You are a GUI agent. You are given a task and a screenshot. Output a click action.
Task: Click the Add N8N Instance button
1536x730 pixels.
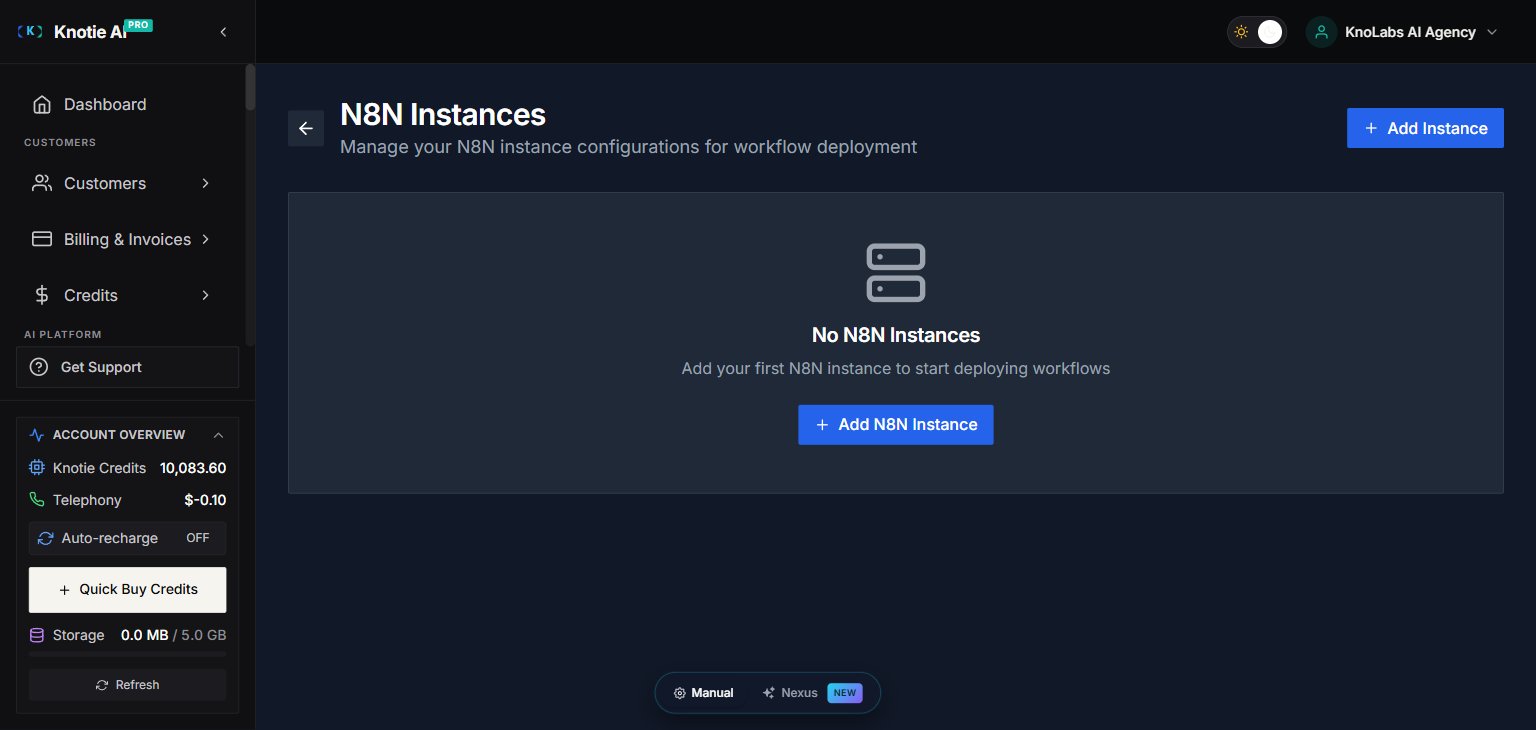coord(895,425)
